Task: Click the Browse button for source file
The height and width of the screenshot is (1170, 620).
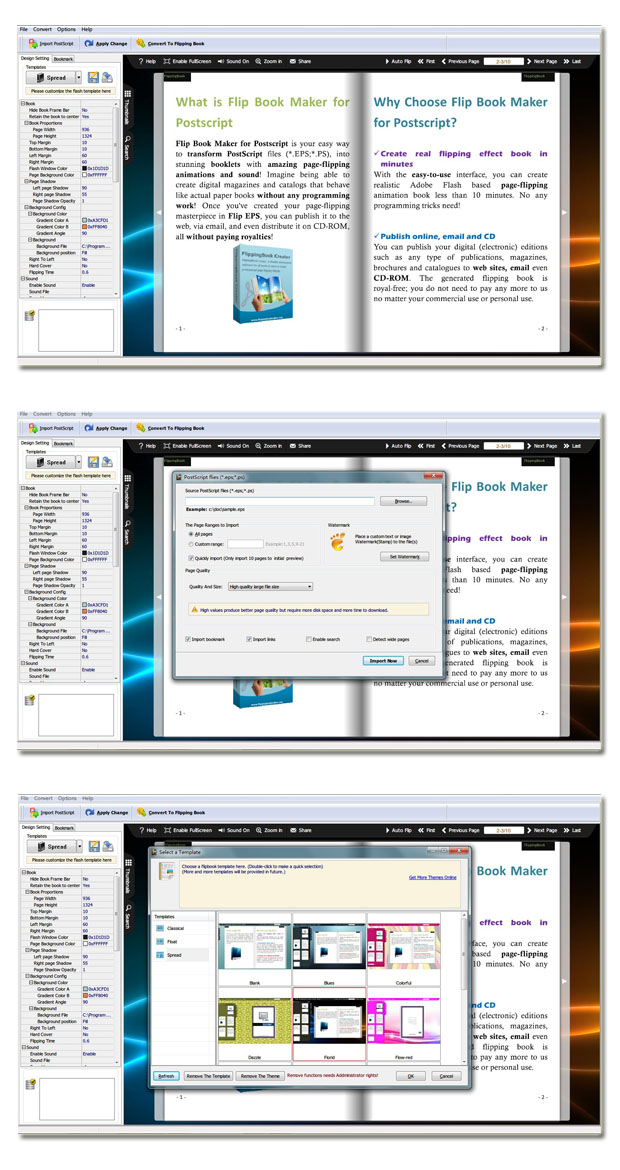Action: (402, 501)
